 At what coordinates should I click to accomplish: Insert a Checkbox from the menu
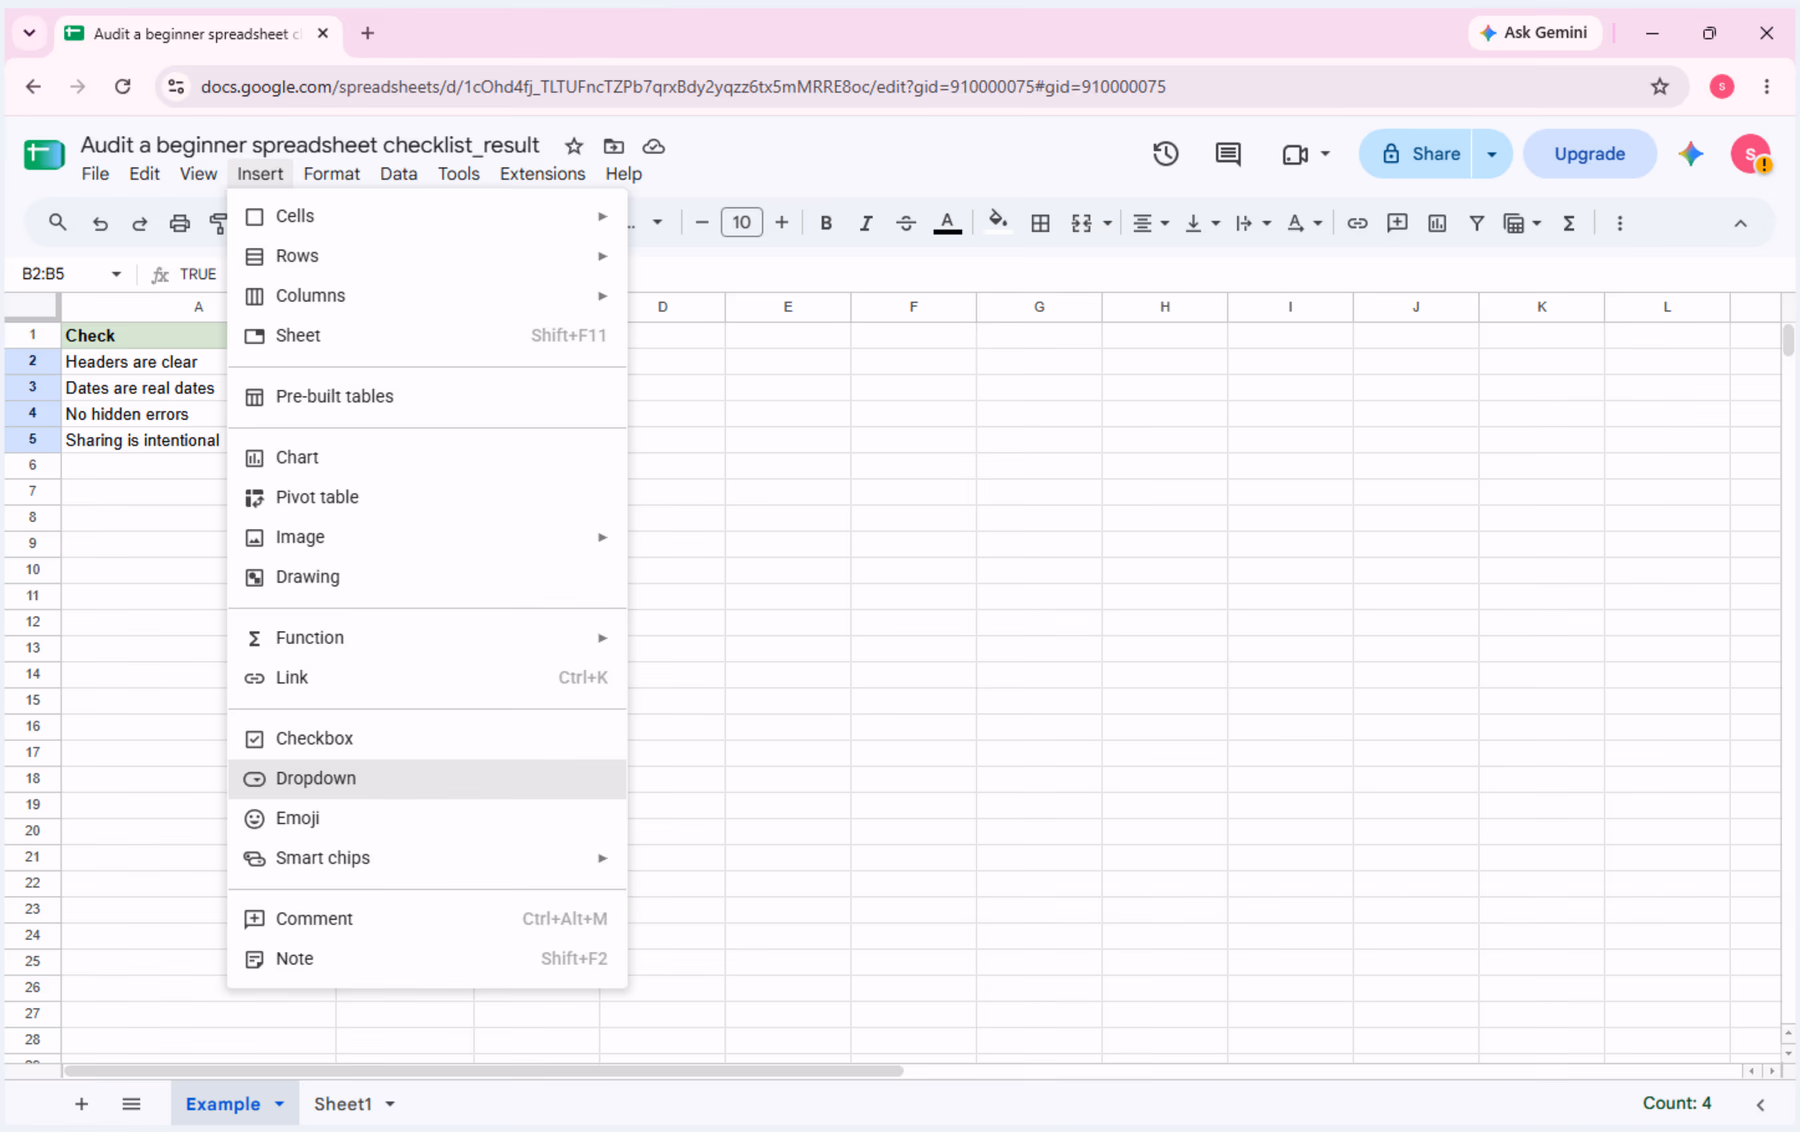(427, 738)
